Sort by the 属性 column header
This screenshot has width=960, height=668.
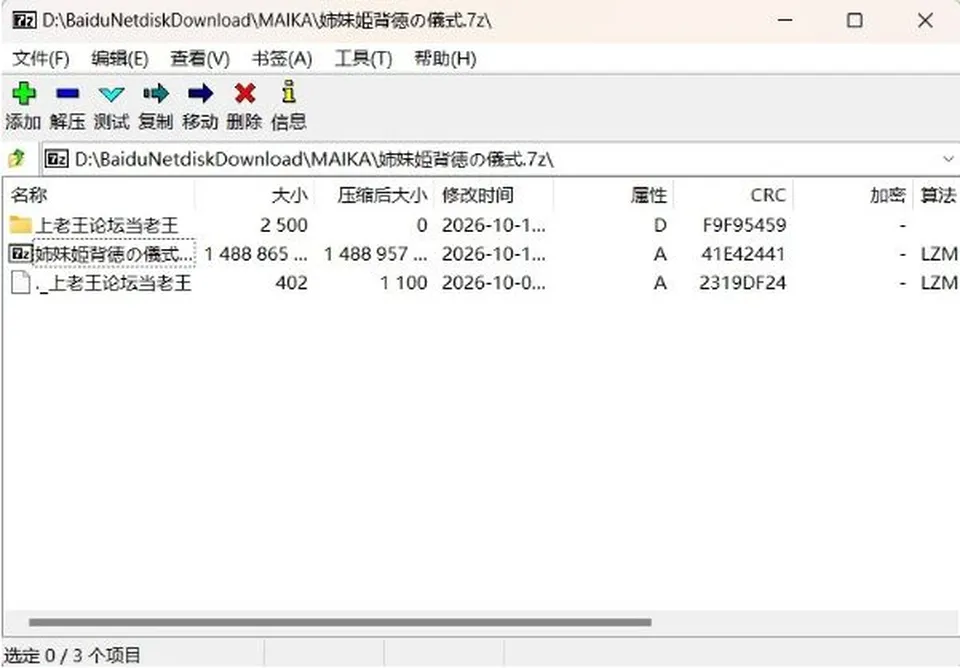(x=614, y=195)
